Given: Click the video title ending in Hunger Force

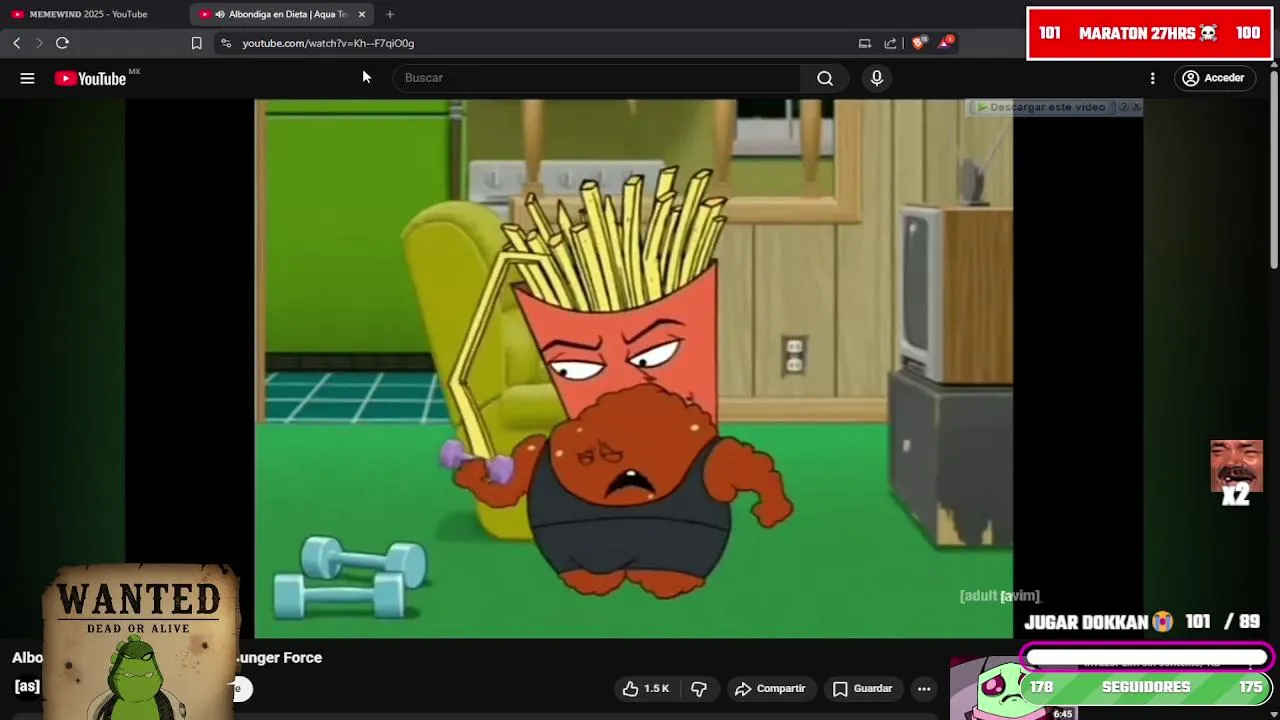Looking at the screenshot, I should click(x=167, y=657).
